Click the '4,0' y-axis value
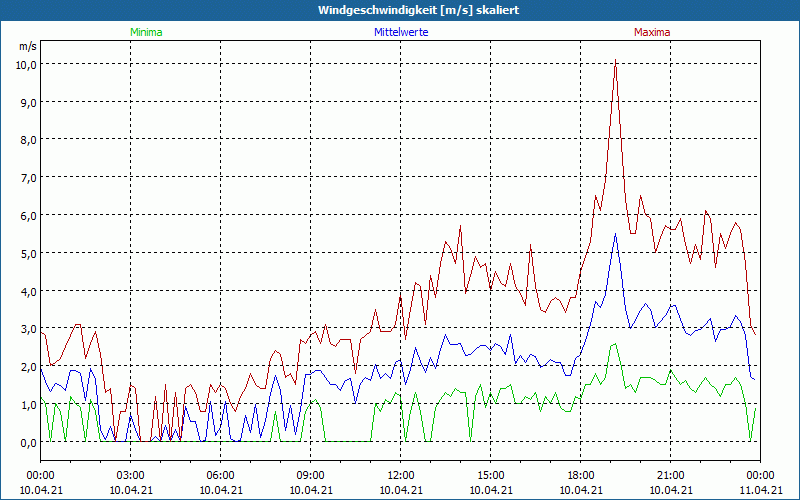800x500 pixels. tap(29, 291)
